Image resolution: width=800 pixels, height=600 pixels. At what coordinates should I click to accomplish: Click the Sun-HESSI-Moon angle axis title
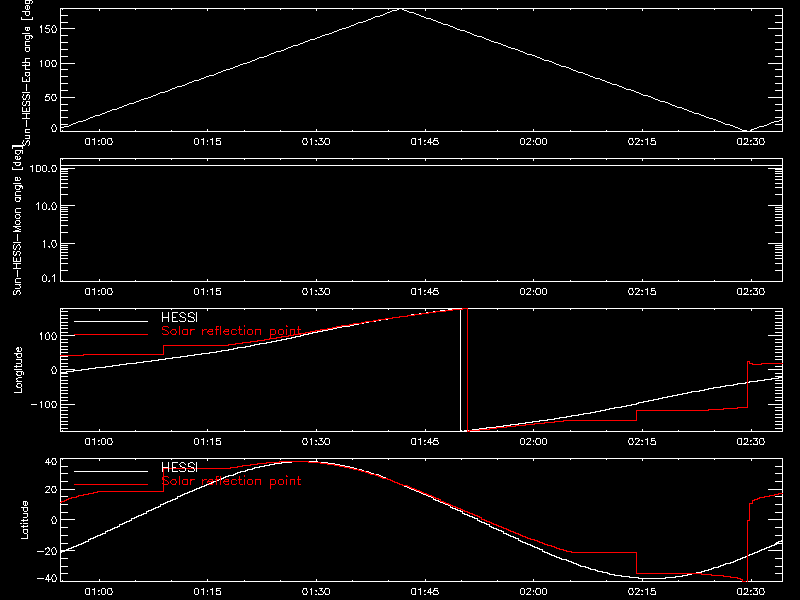(17, 220)
